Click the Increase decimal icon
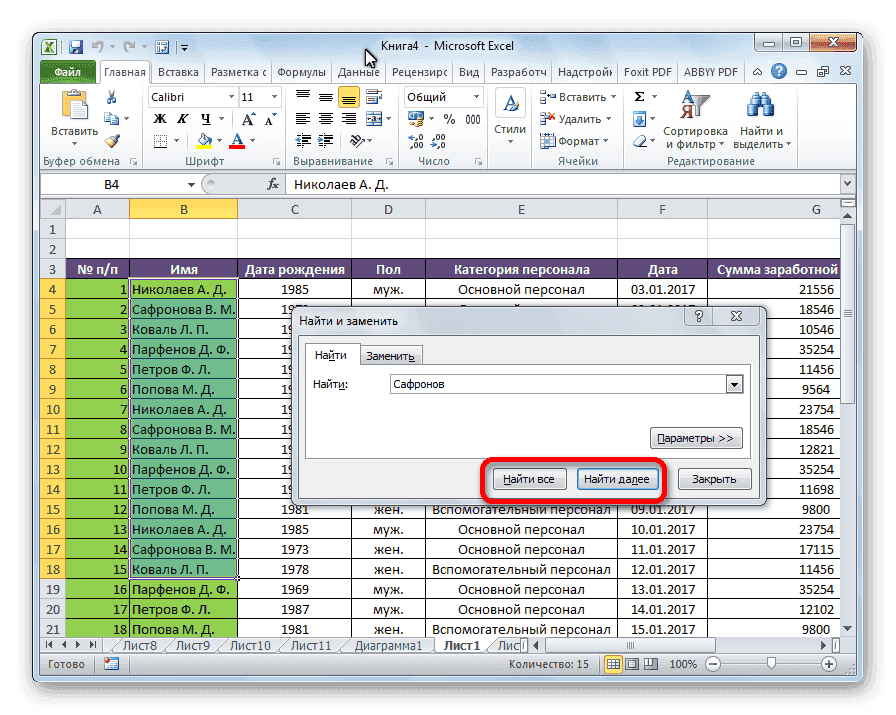896x715 pixels. click(417, 141)
